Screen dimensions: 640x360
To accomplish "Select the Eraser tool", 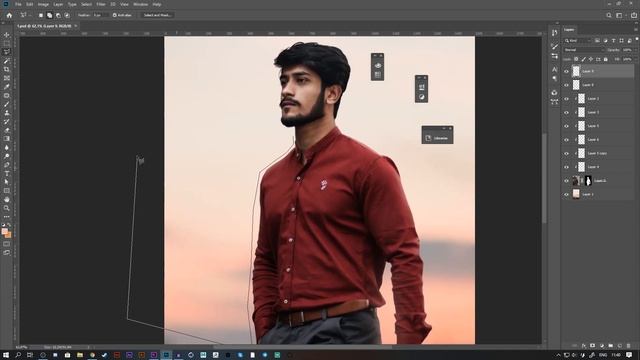I will pyautogui.click(x=7, y=130).
